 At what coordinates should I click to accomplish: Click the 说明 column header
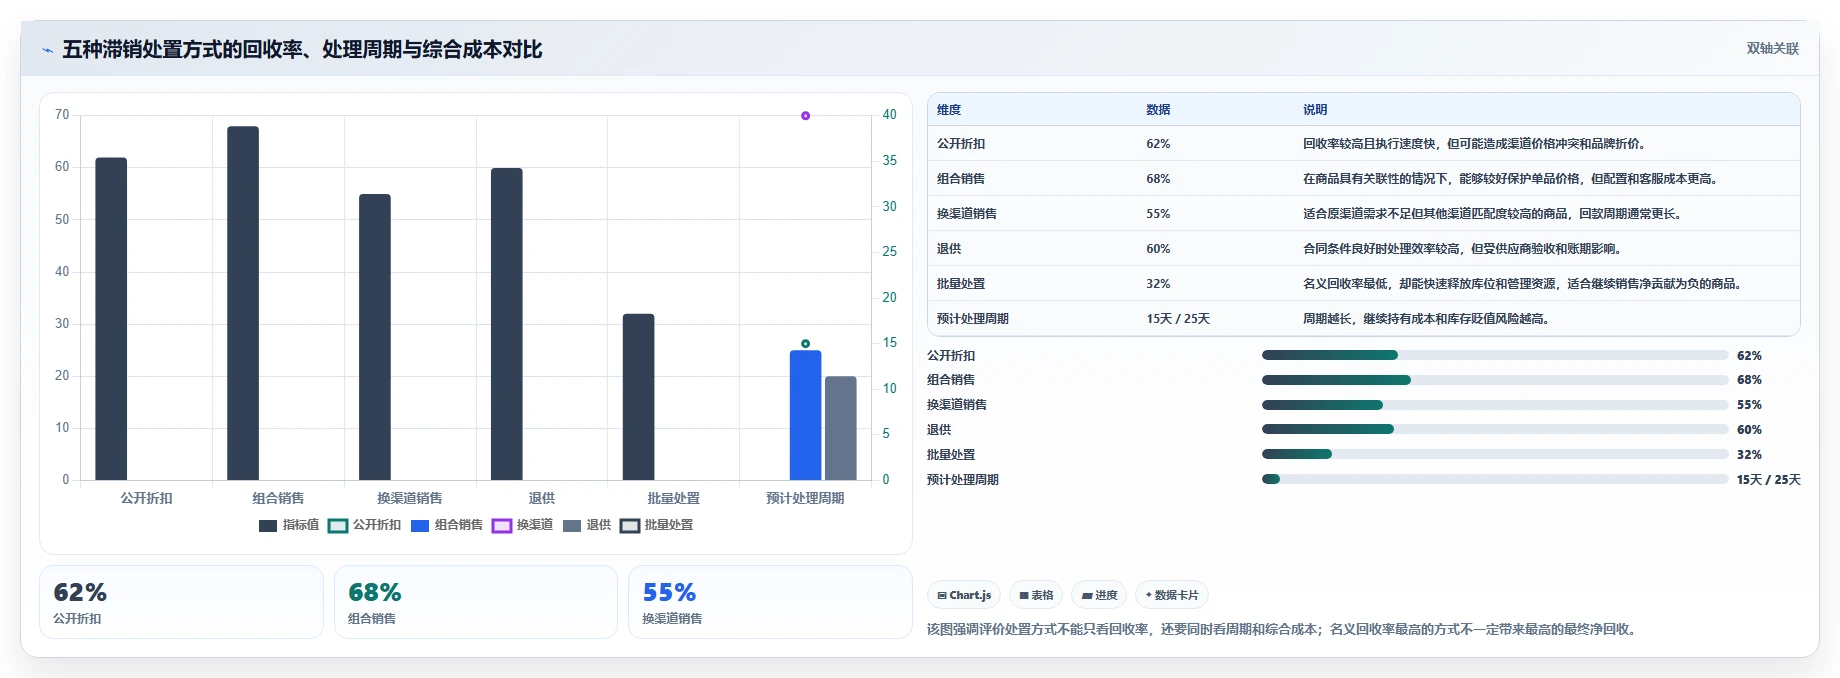click(x=1315, y=110)
